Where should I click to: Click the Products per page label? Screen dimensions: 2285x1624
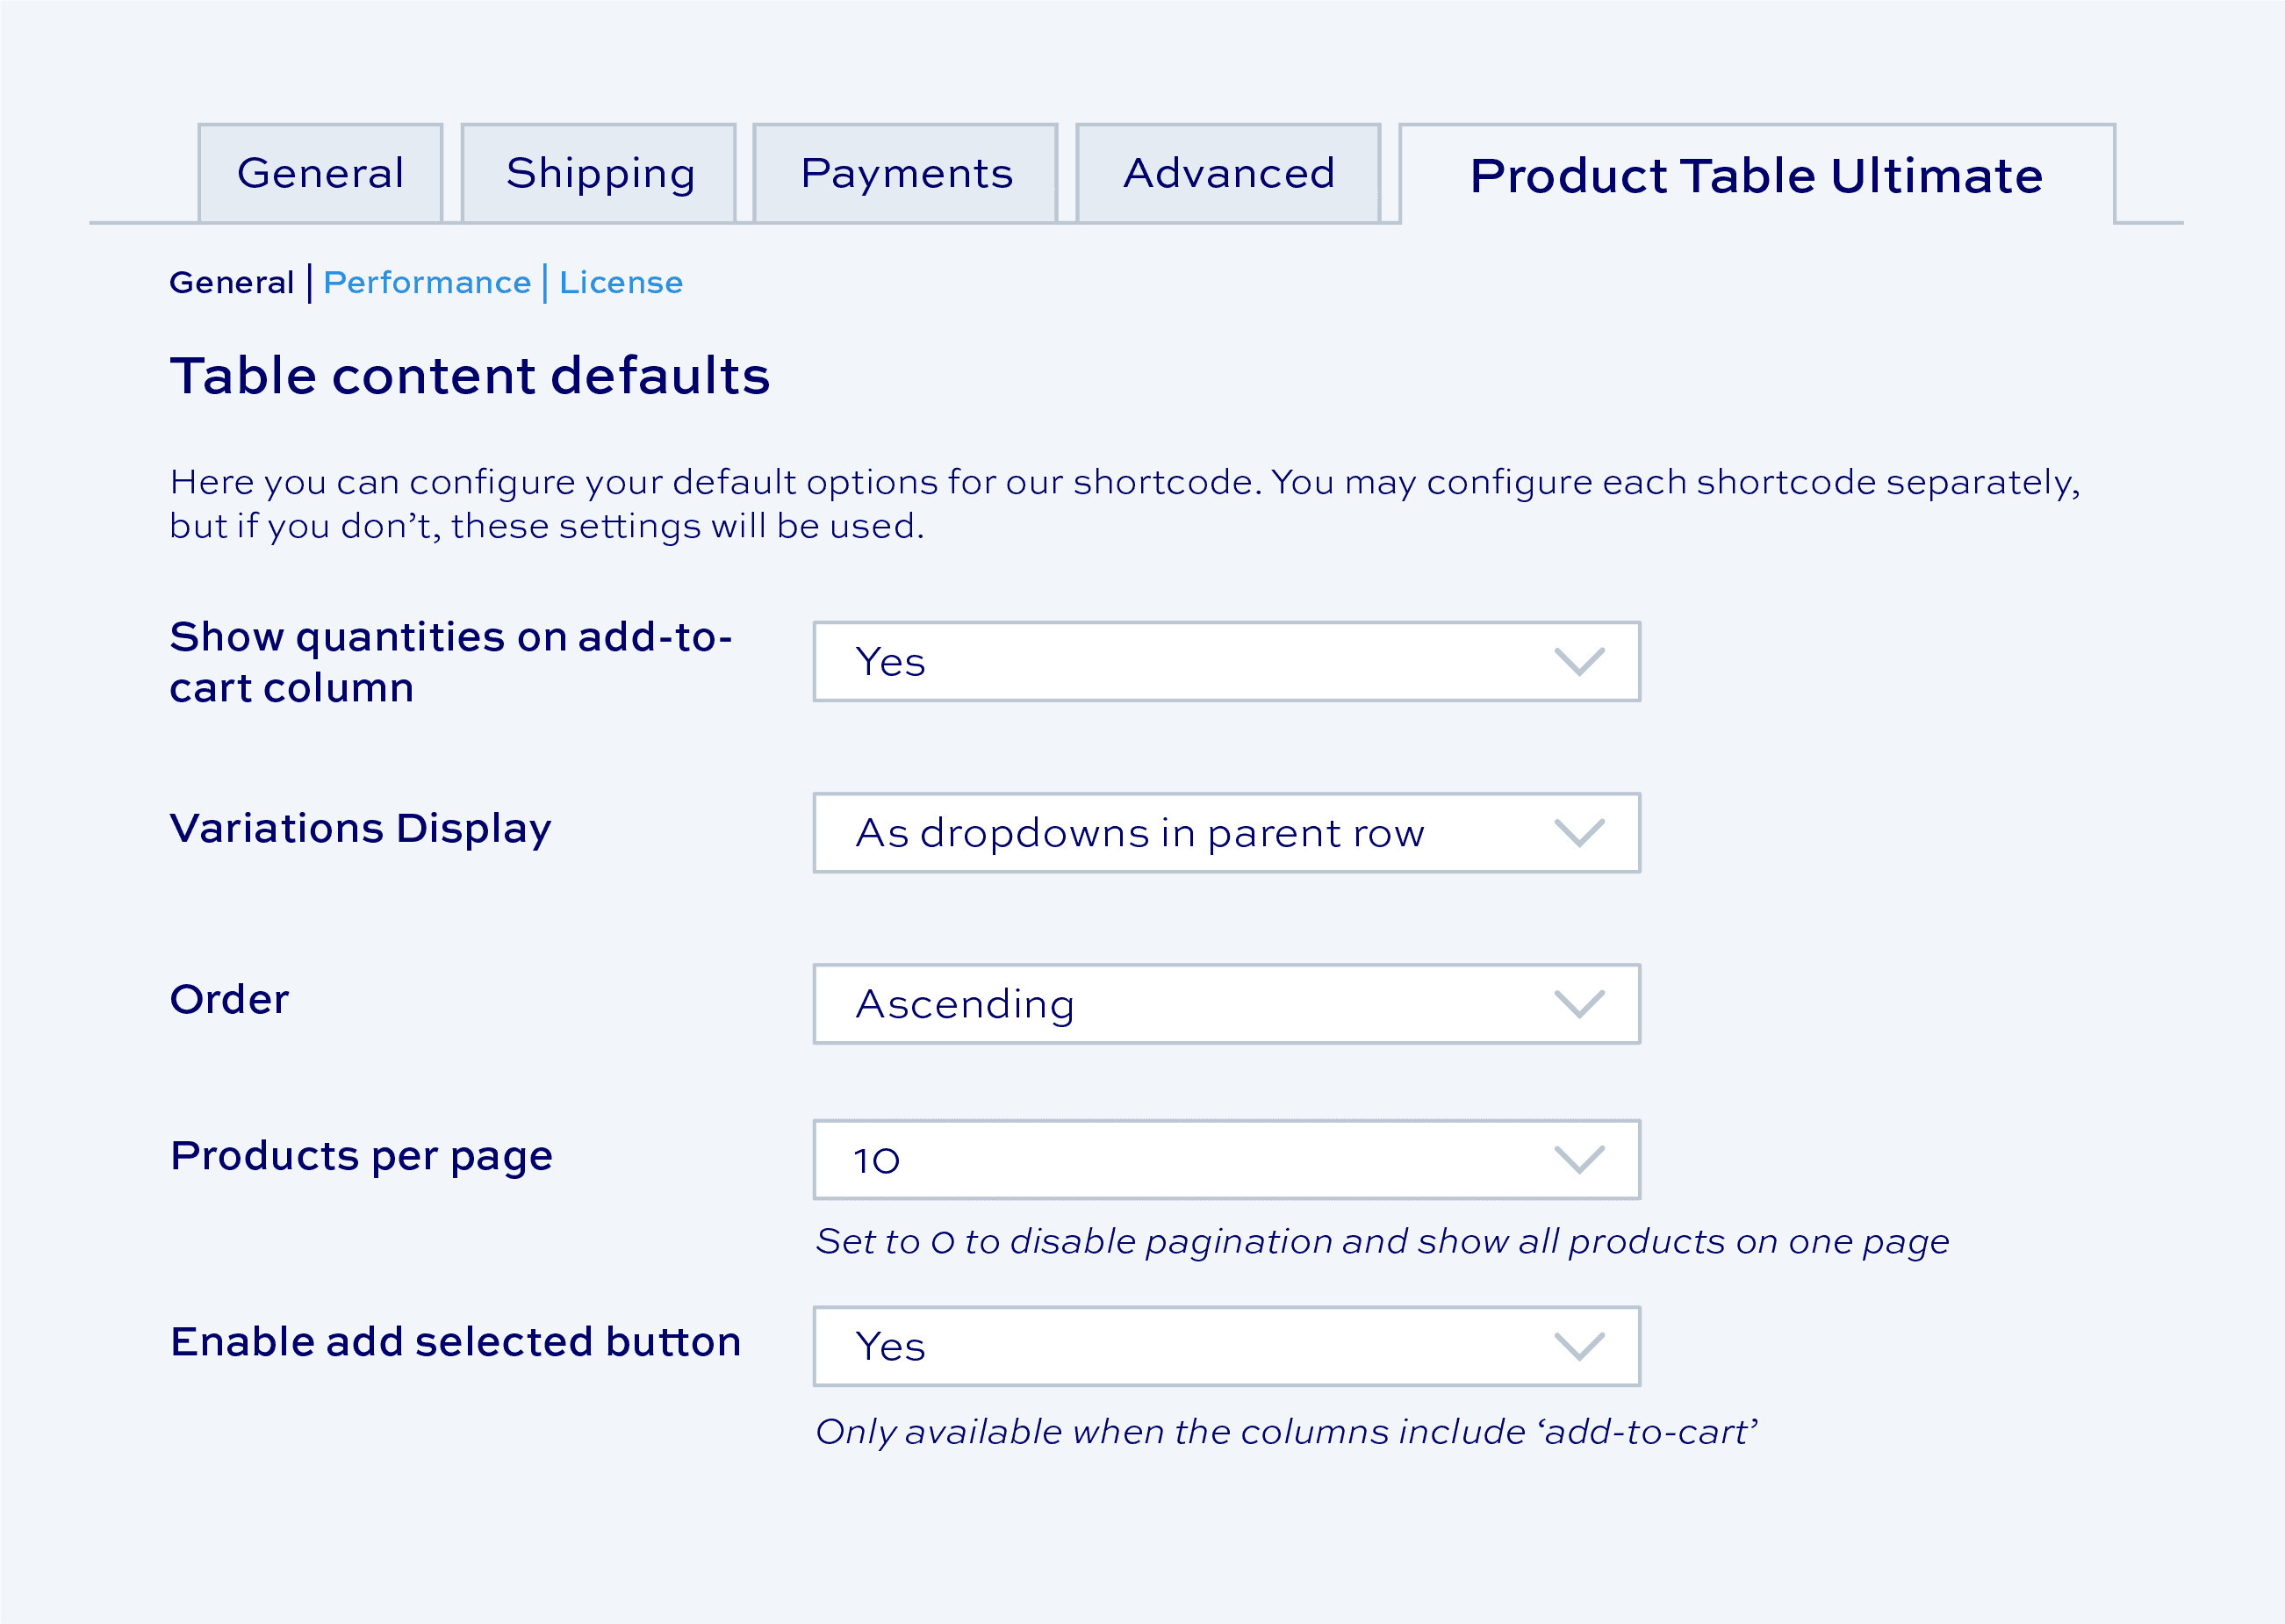pos(361,1157)
